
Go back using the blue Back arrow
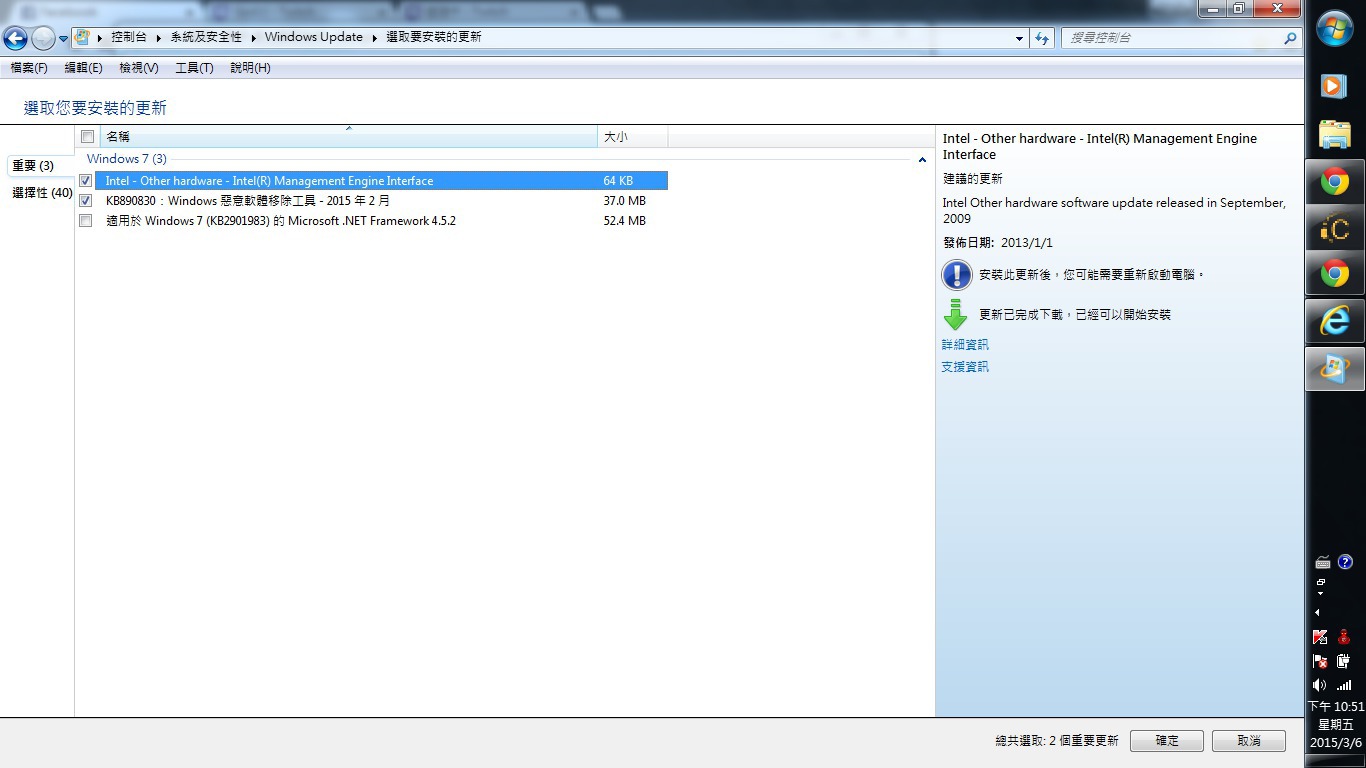pyautogui.click(x=15, y=38)
